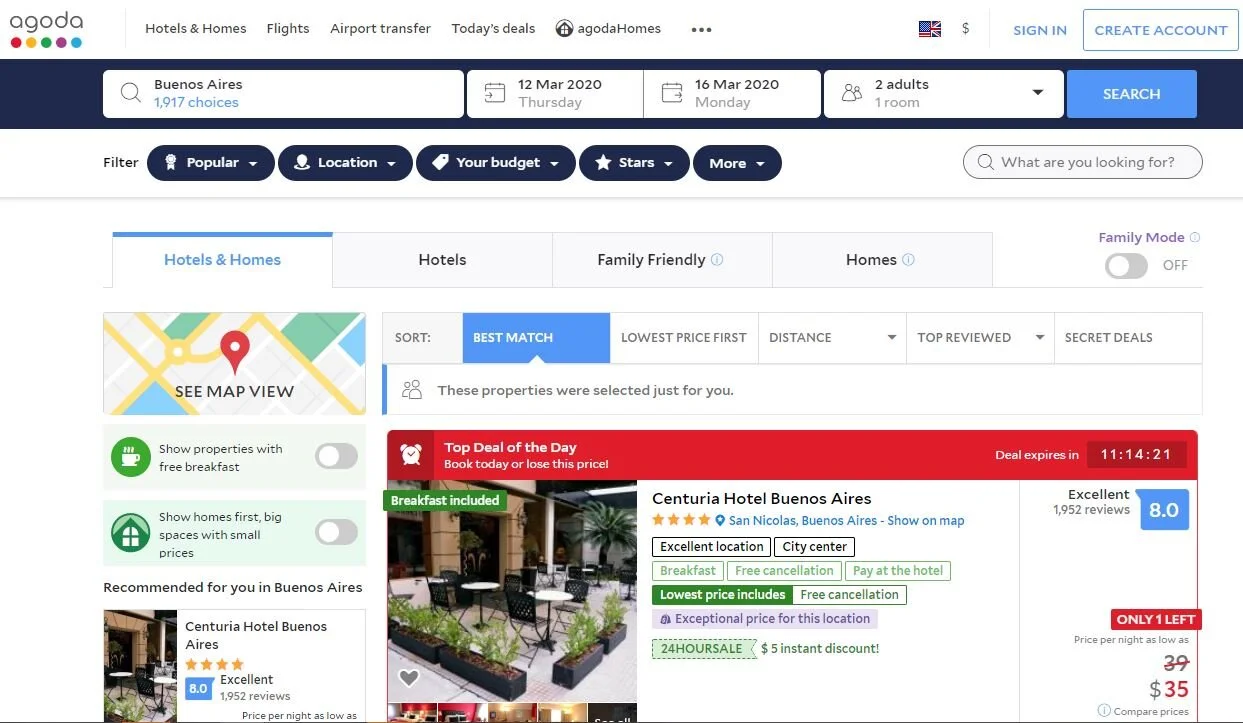Click the guests people icon
The height and width of the screenshot is (723, 1243).
[x=851, y=93]
